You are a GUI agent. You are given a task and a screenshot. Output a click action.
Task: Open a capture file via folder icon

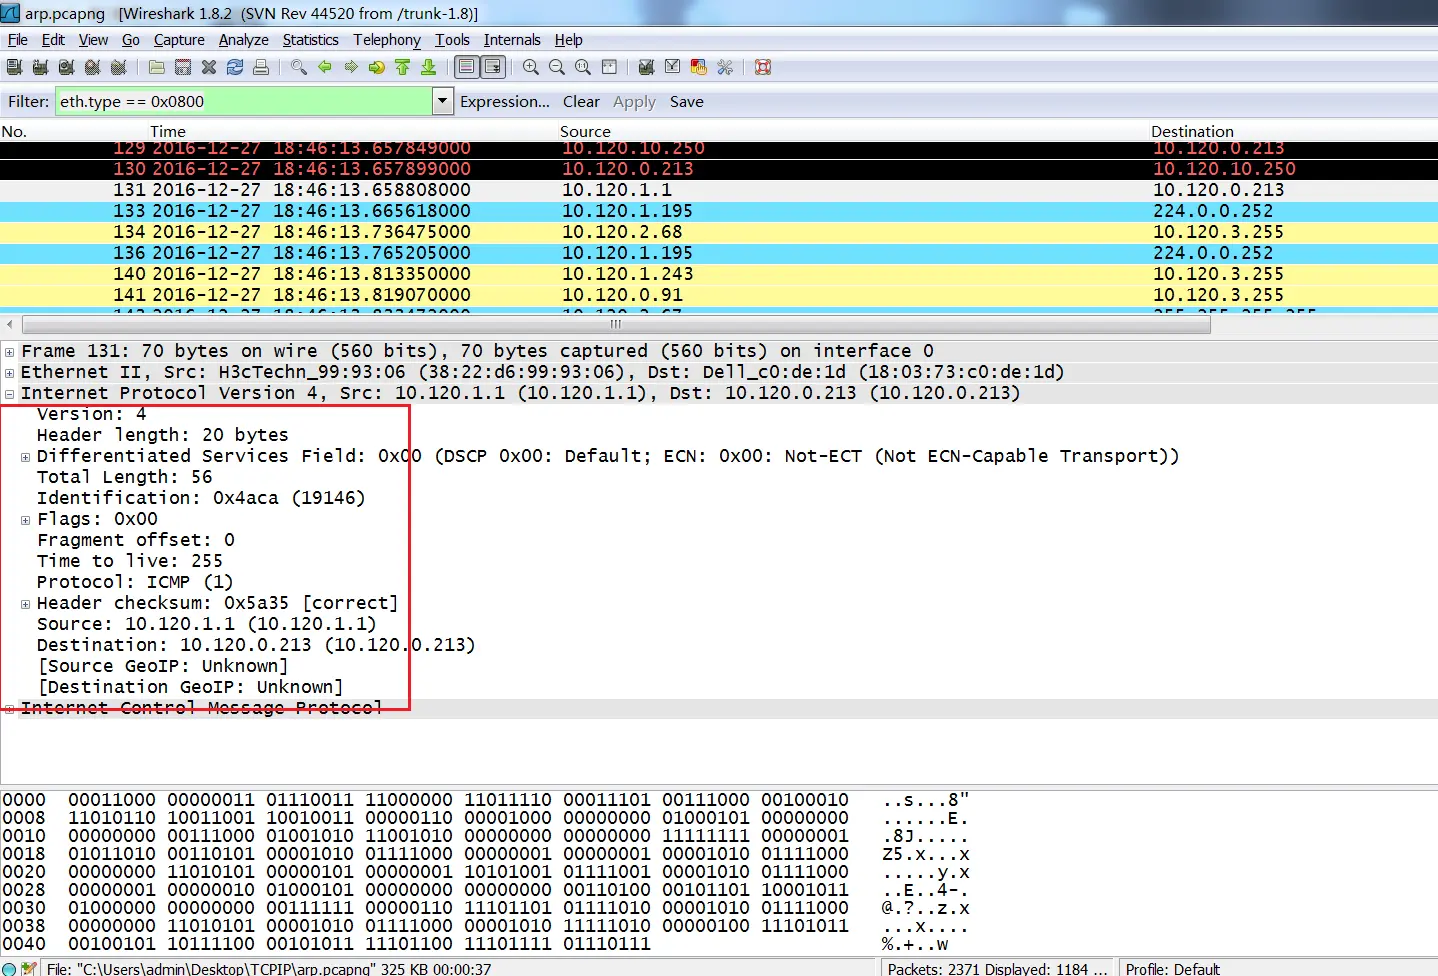pos(157,67)
